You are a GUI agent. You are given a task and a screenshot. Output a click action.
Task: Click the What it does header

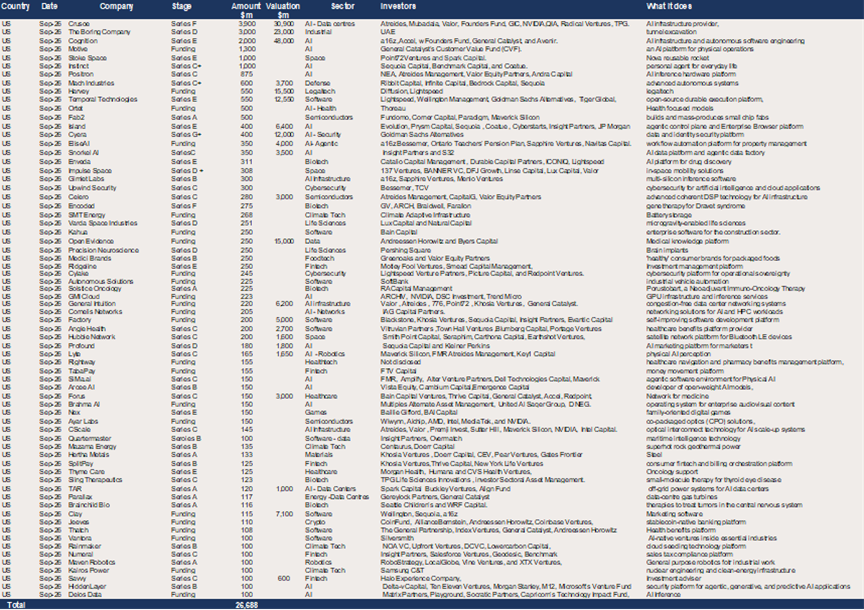pyautogui.click(x=668, y=6)
